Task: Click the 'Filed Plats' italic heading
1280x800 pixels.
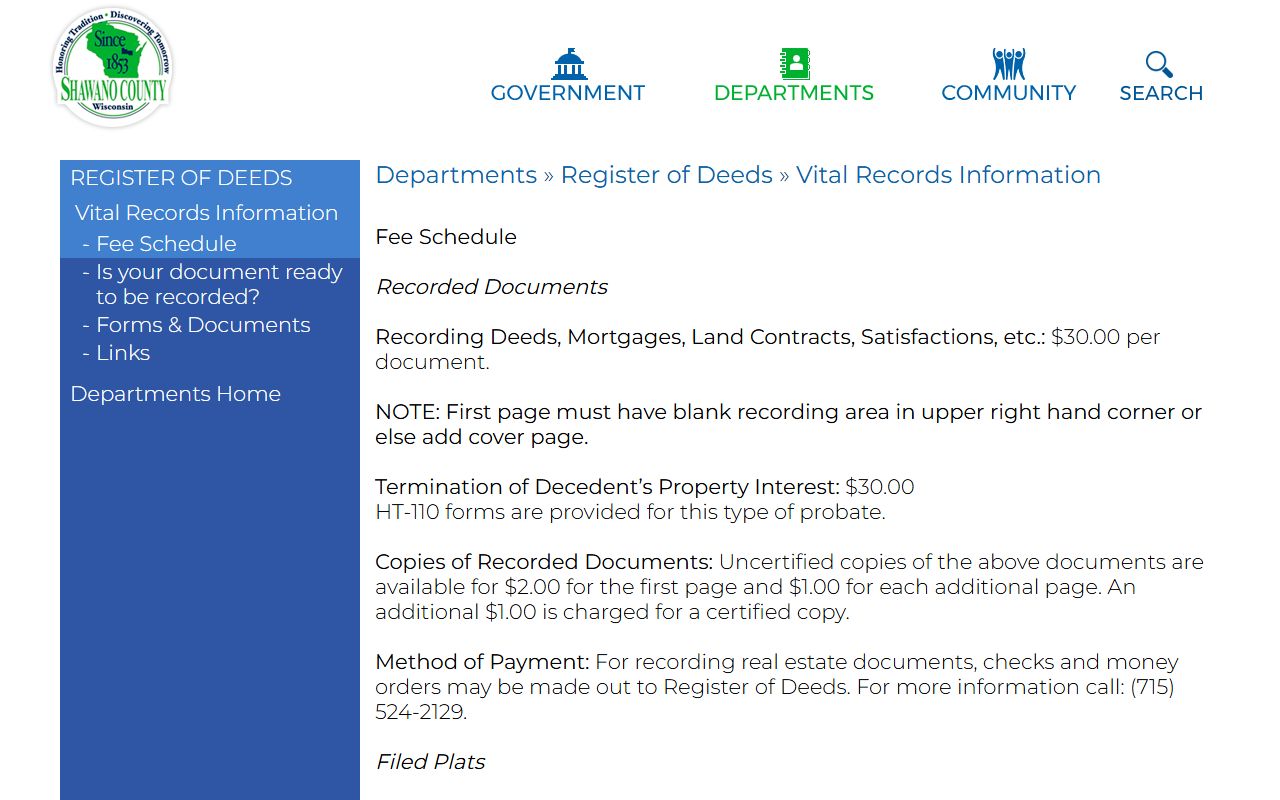Action: 431,762
